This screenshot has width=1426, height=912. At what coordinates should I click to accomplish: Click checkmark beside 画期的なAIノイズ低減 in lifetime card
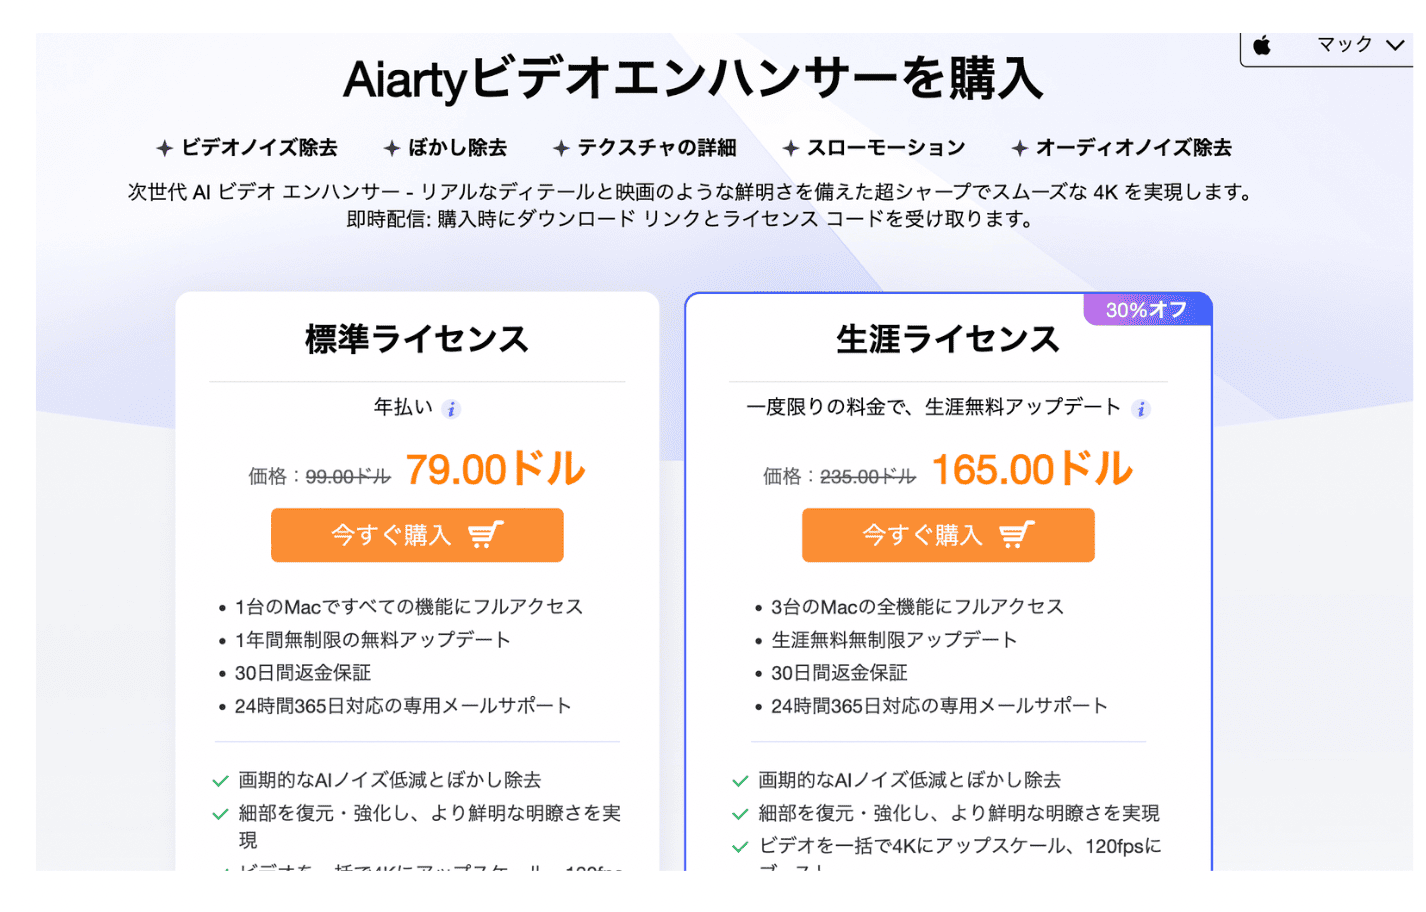(x=740, y=781)
